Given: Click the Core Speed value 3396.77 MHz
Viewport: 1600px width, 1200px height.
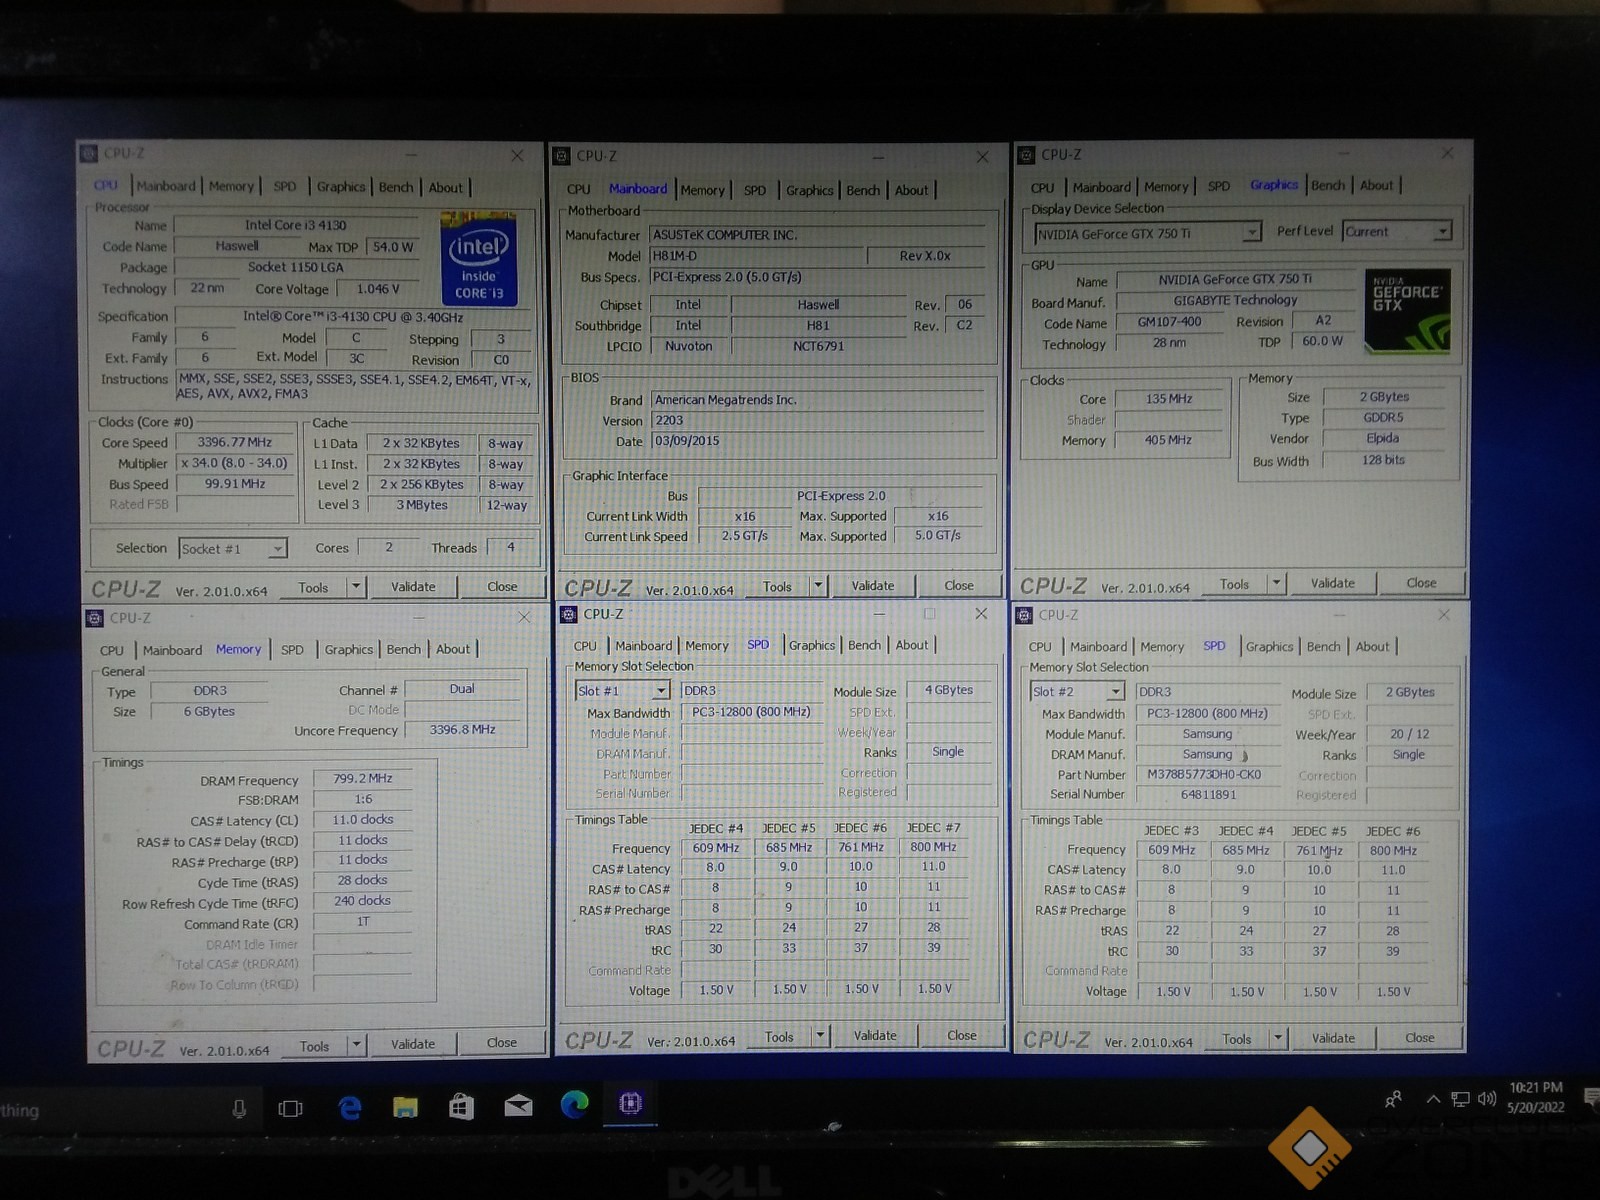Looking at the screenshot, I should pos(234,442).
